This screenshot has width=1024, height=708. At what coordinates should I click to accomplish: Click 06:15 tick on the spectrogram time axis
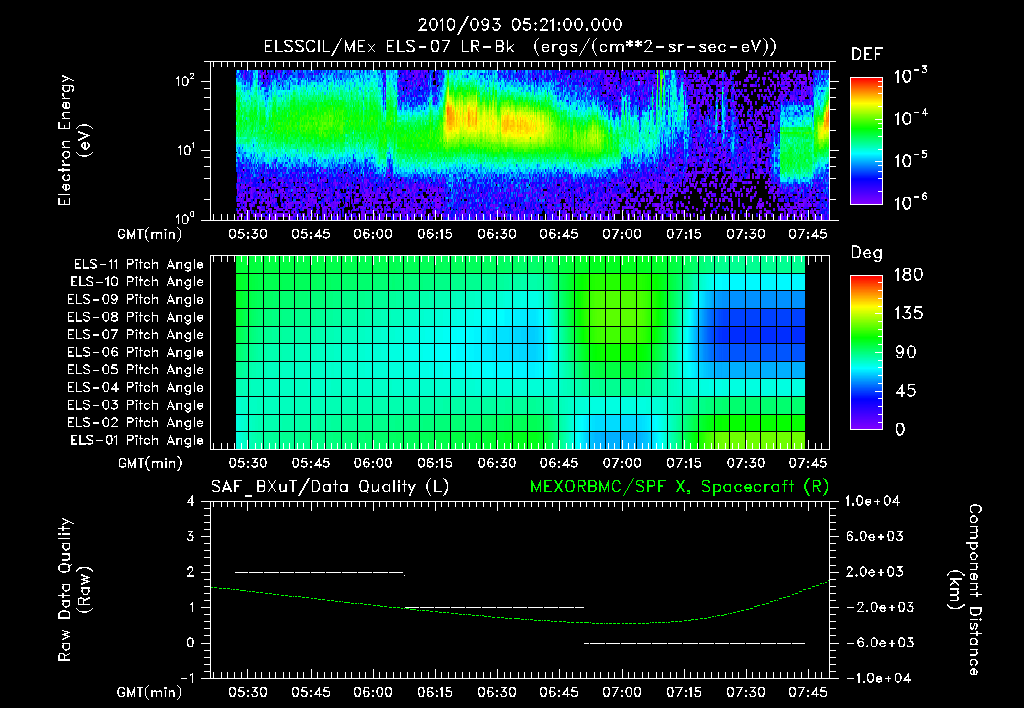pos(435,234)
